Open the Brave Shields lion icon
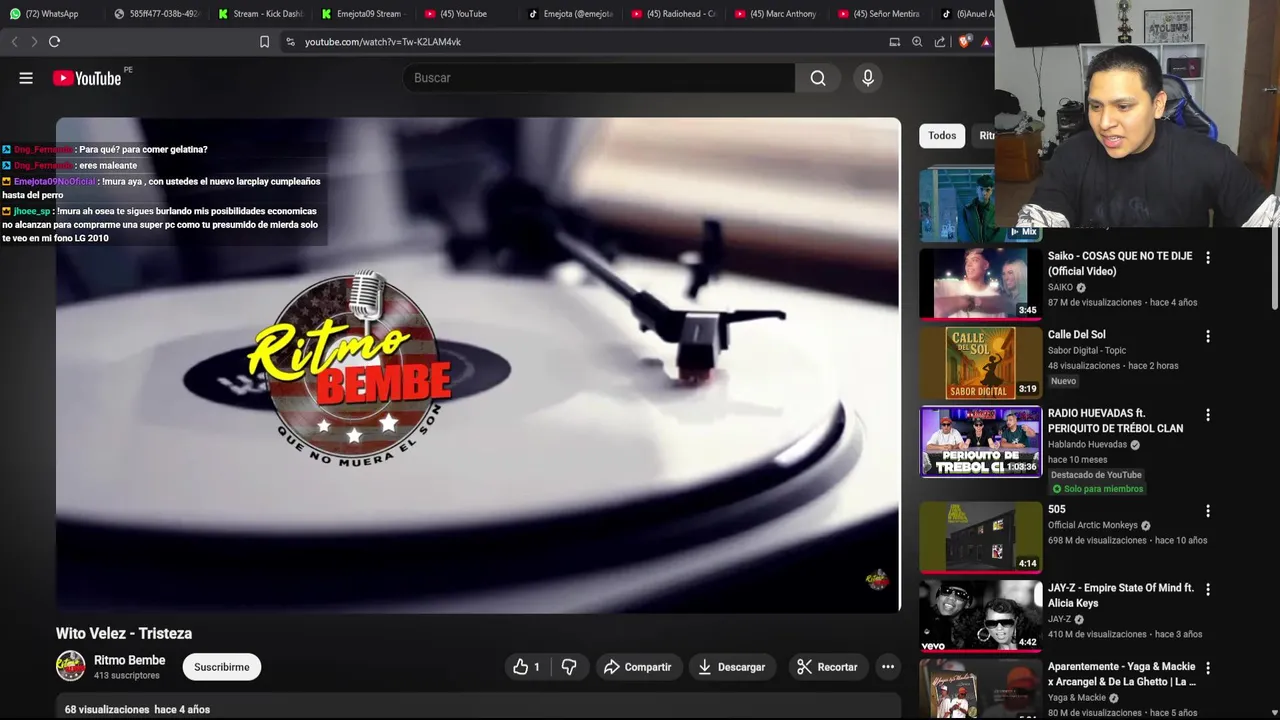The height and width of the screenshot is (720, 1280). tap(964, 42)
